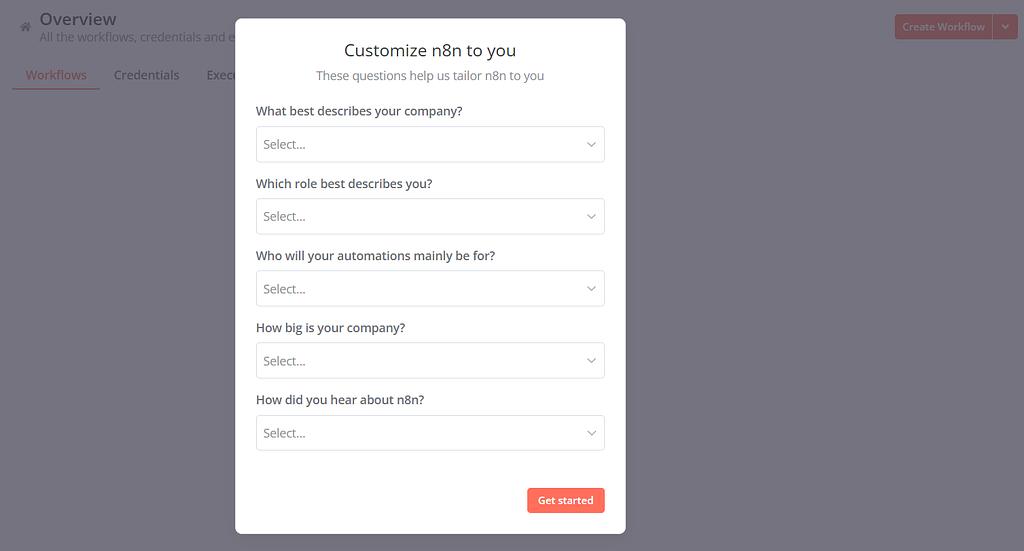This screenshot has height=551, width=1024.
Task: Open the 'How big is your company?' select box
Action: click(x=420, y=361)
